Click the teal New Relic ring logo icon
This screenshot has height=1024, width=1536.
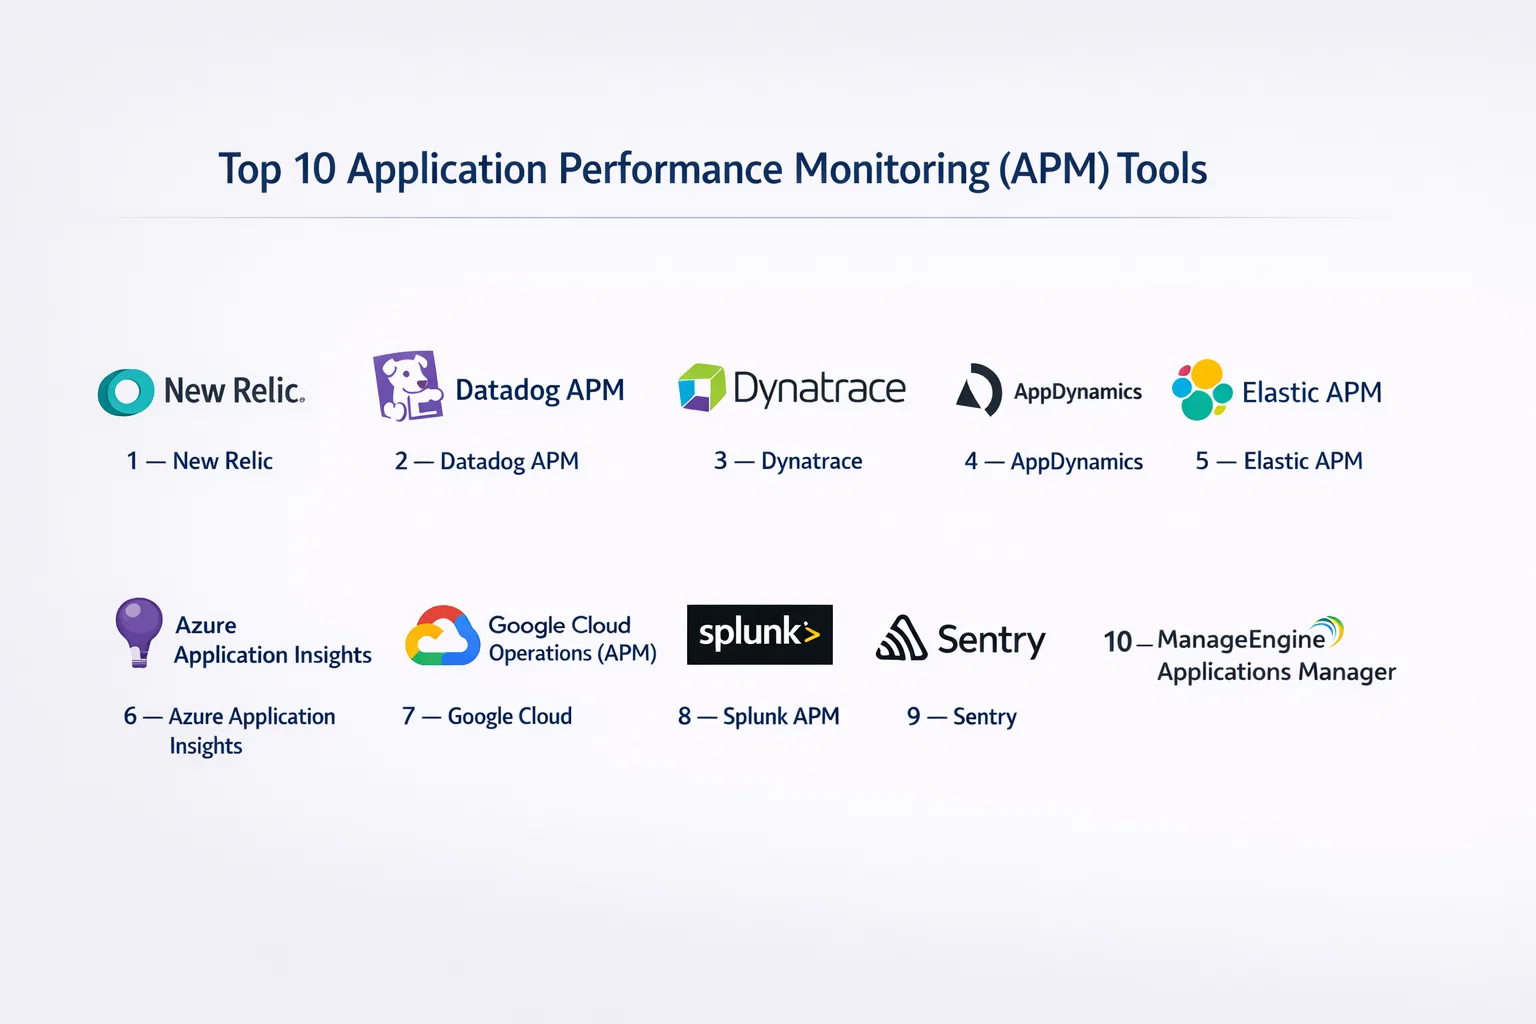pos(126,392)
